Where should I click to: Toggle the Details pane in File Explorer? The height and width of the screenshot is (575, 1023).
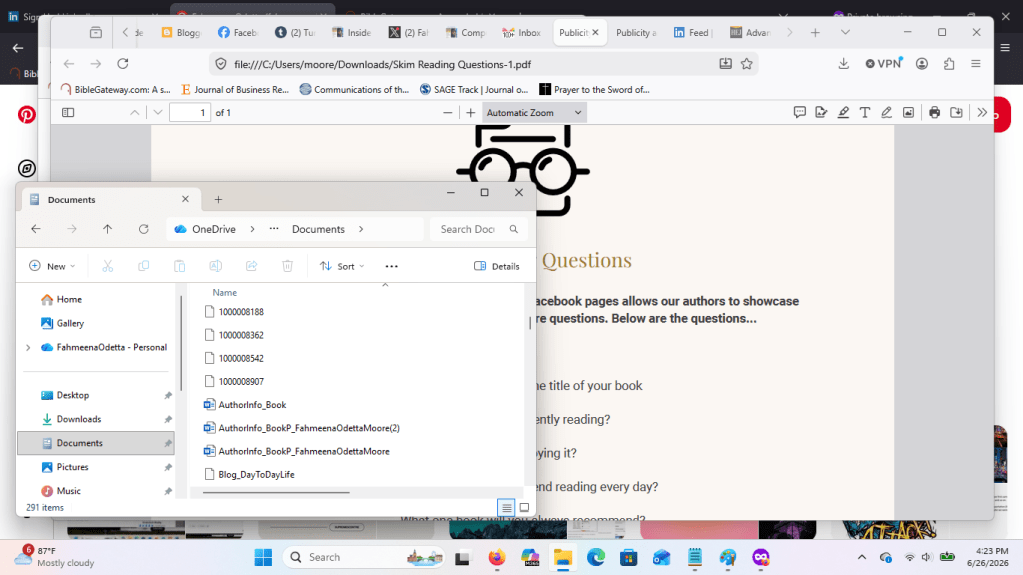[496, 266]
